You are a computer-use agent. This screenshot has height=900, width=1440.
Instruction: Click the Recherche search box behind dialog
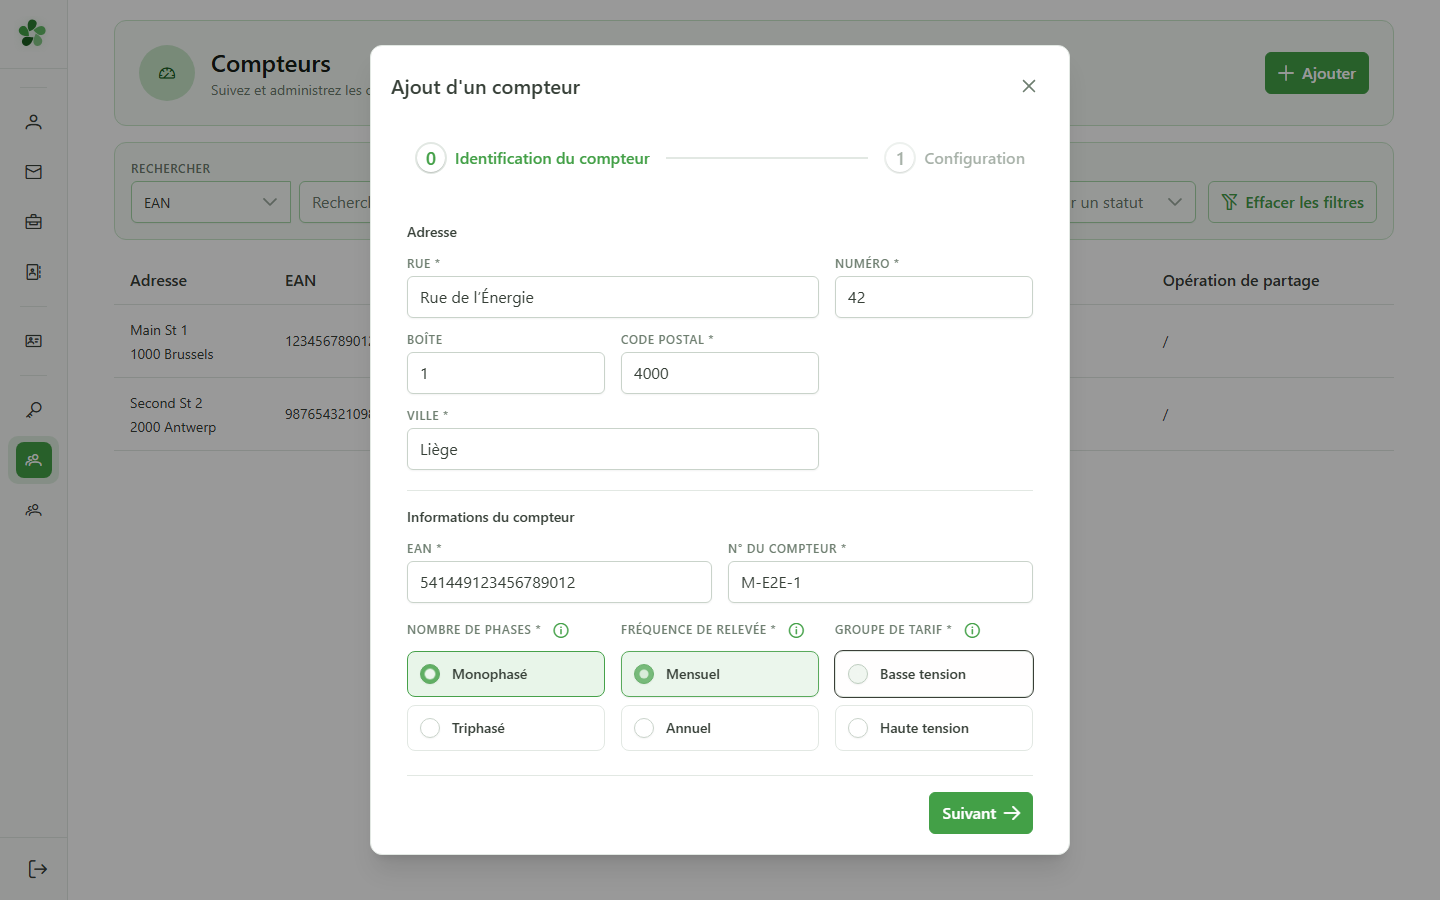point(335,202)
